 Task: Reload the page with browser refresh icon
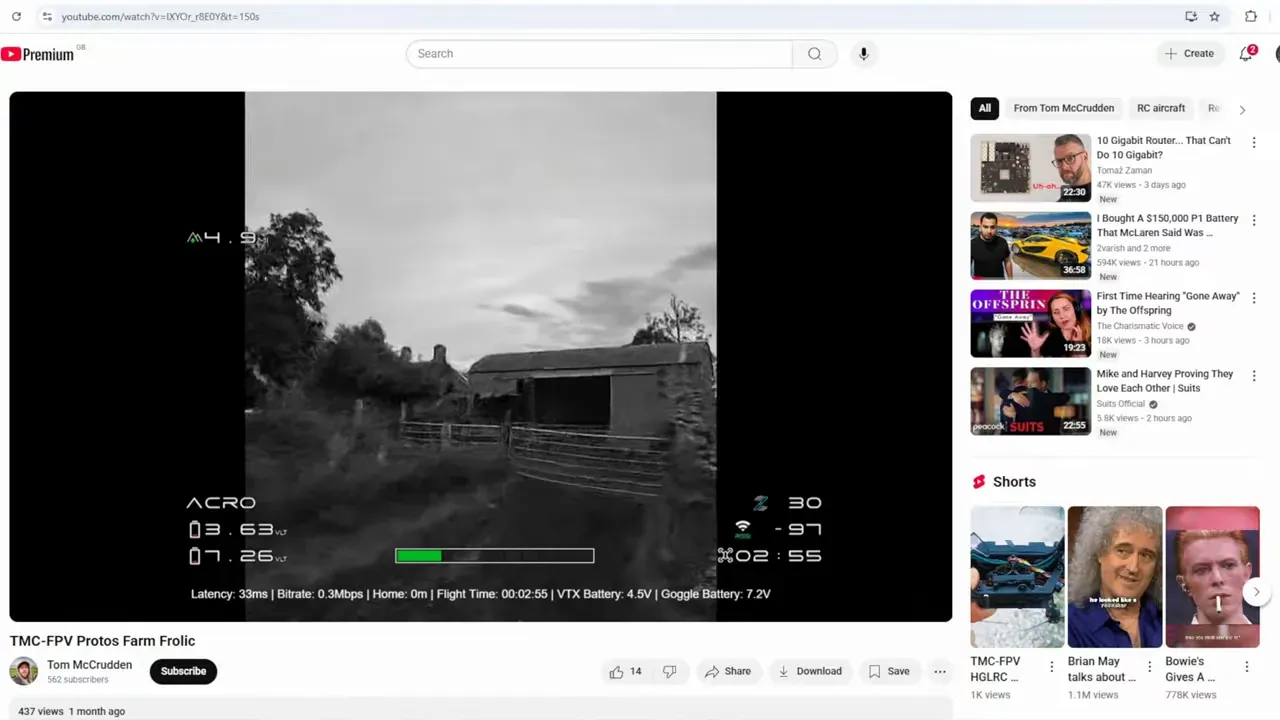(16, 16)
